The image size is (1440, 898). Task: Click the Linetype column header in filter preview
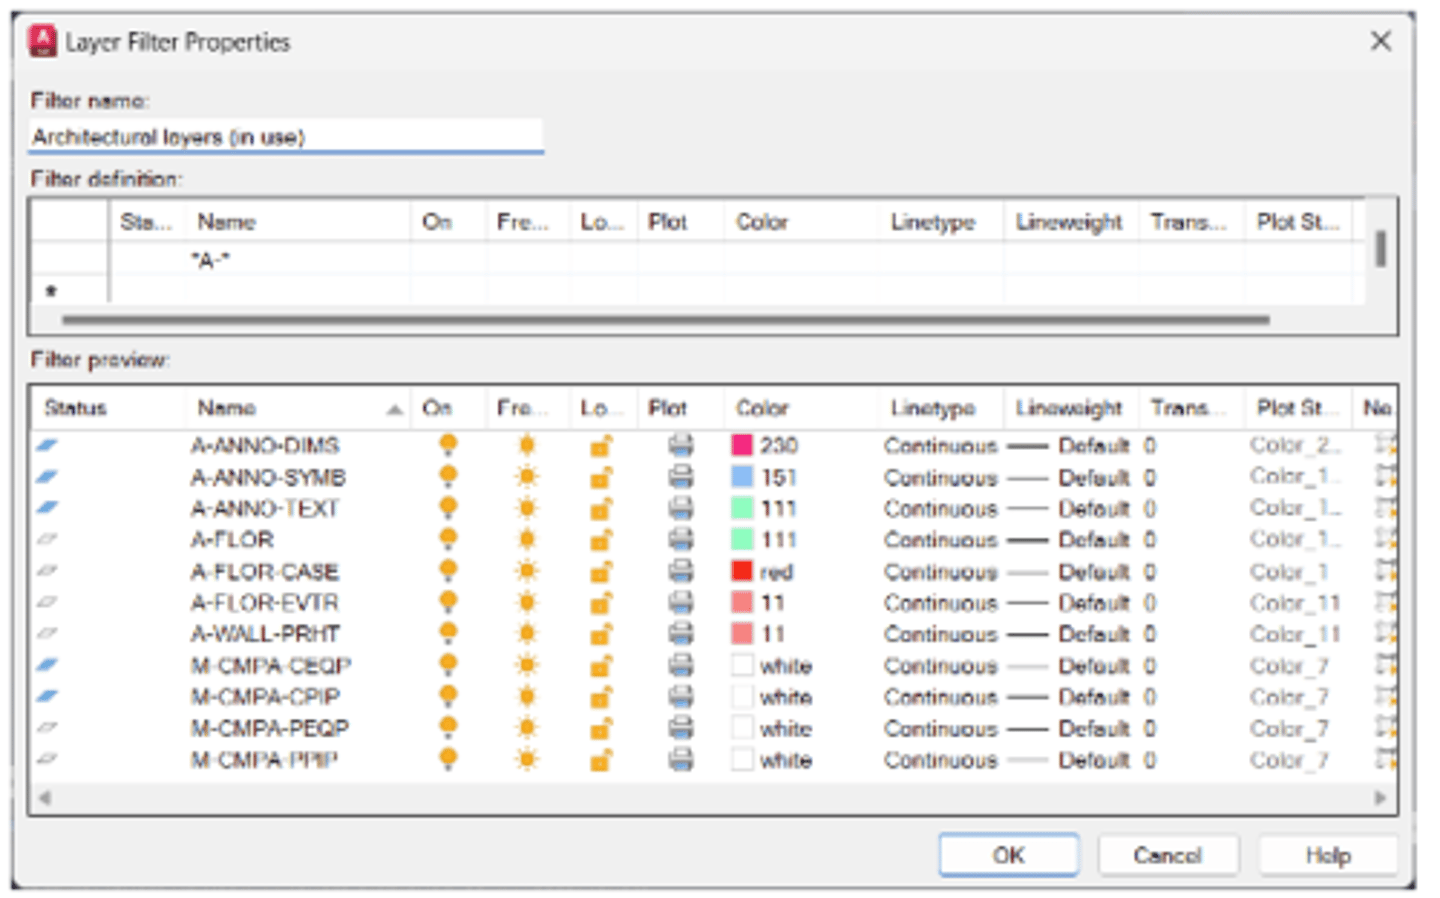pyautogui.click(x=932, y=408)
